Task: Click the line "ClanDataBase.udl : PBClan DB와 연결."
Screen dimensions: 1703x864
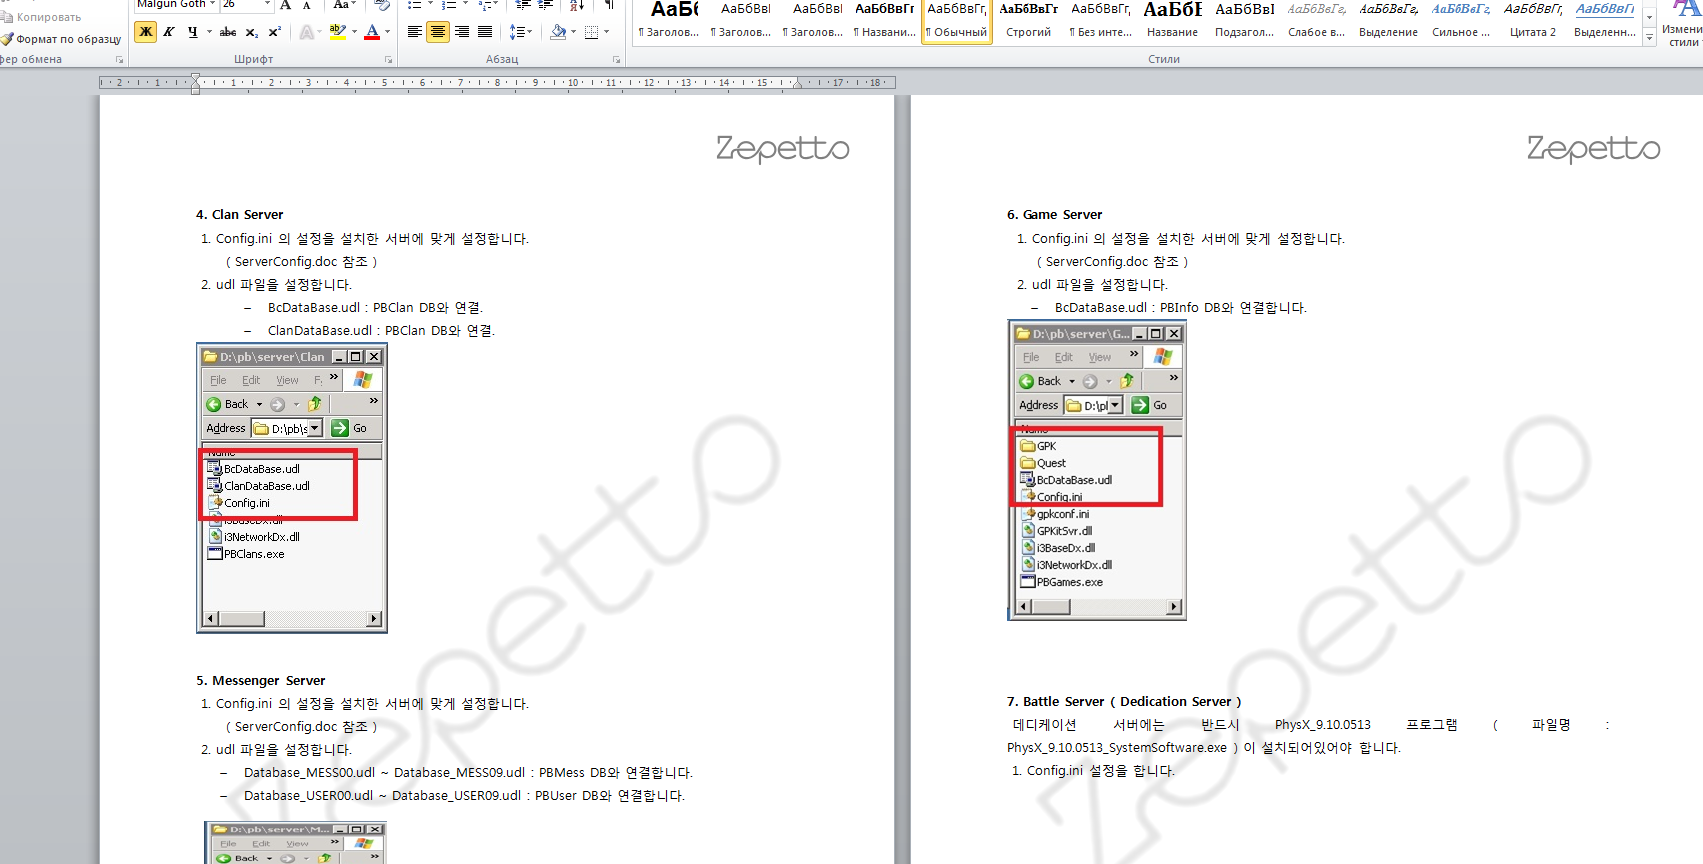Action: (381, 331)
